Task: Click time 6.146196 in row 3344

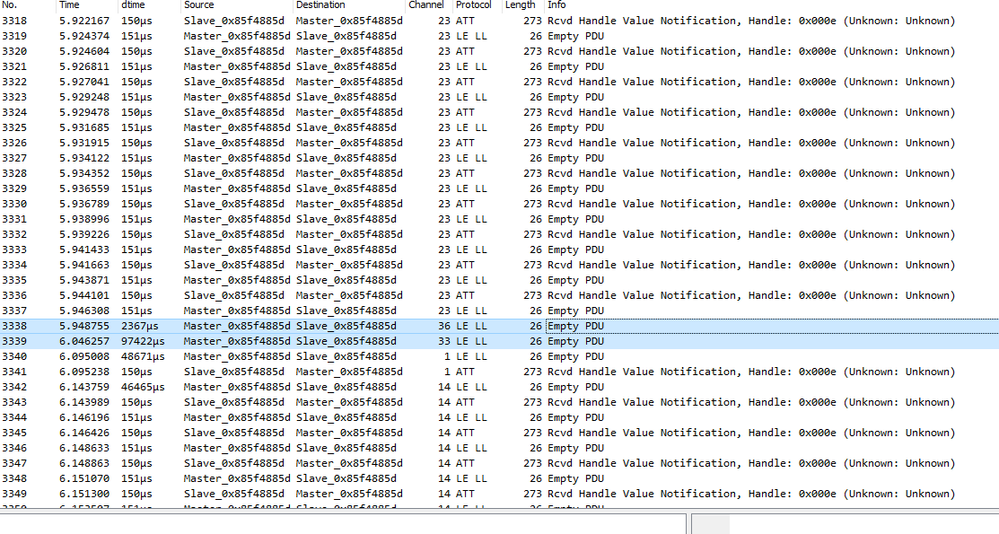Action: (84, 419)
